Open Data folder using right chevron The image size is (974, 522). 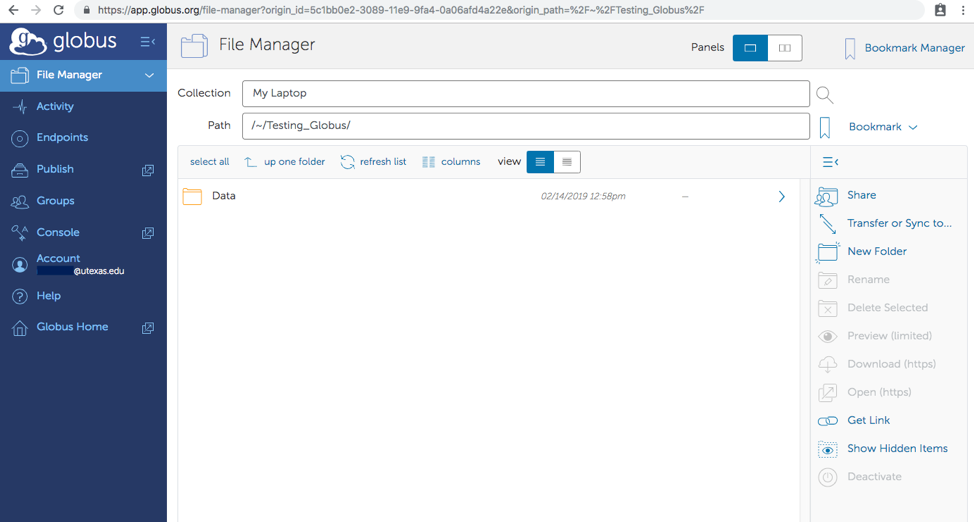click(782, 196)
